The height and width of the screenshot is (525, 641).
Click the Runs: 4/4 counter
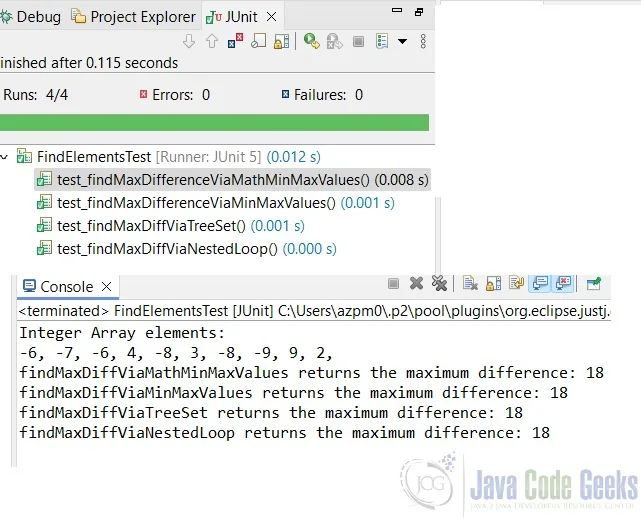click(x=36, y=95)
